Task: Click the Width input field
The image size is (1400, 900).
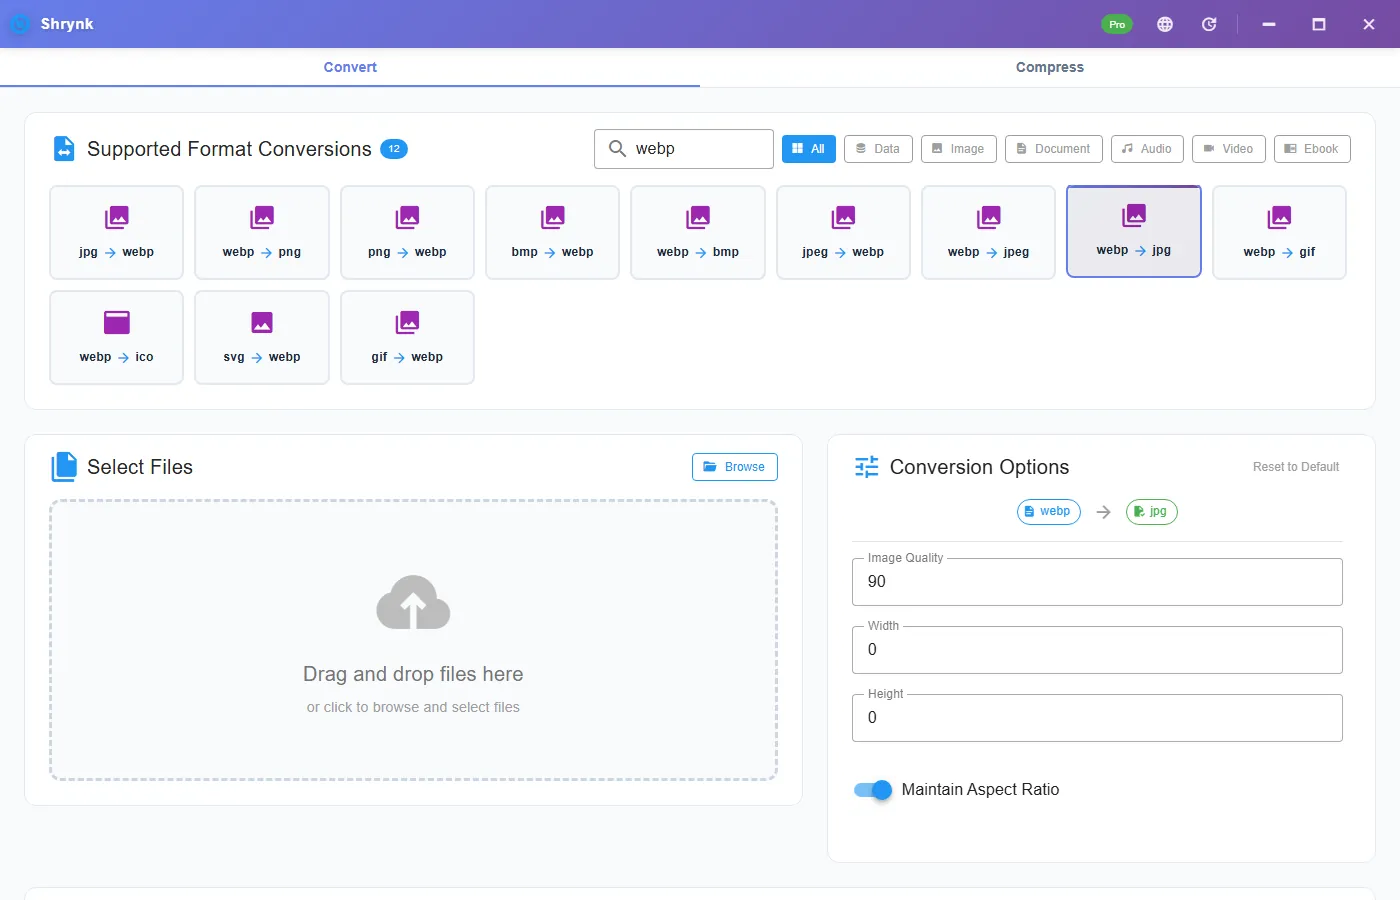Action: point(1097,650)
